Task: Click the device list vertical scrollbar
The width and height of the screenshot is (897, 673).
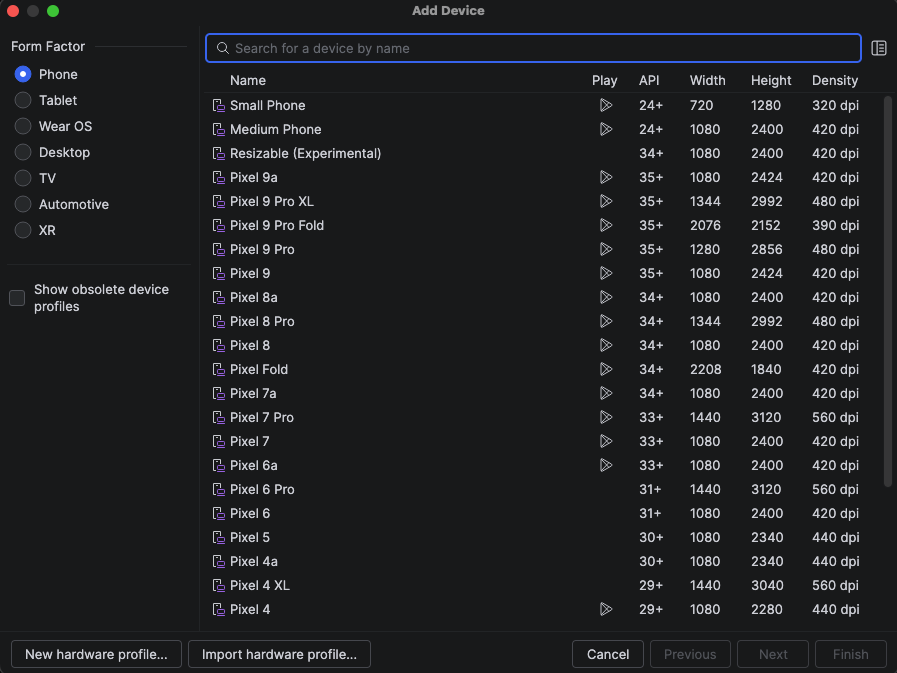Action: click(x=888, y=292)
